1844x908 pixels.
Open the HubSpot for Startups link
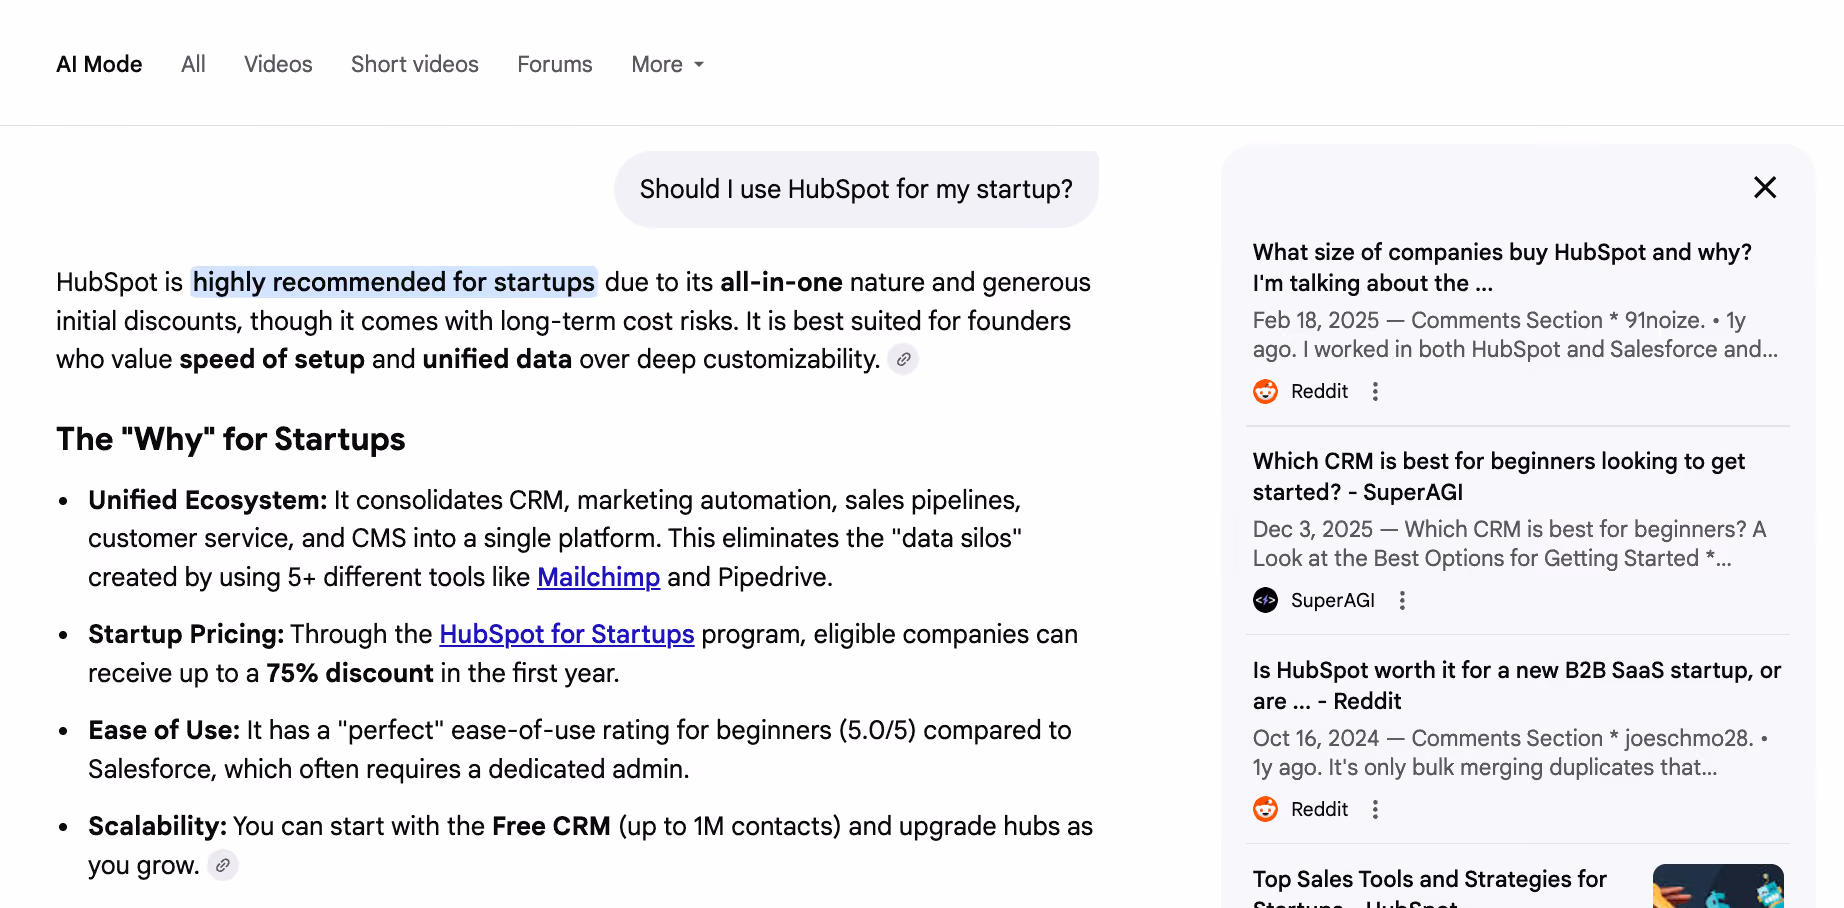pos(567,634)
